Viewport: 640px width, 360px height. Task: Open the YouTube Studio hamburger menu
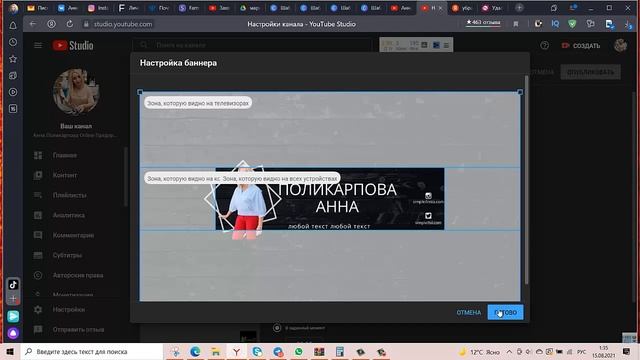(x=38, y=45)
